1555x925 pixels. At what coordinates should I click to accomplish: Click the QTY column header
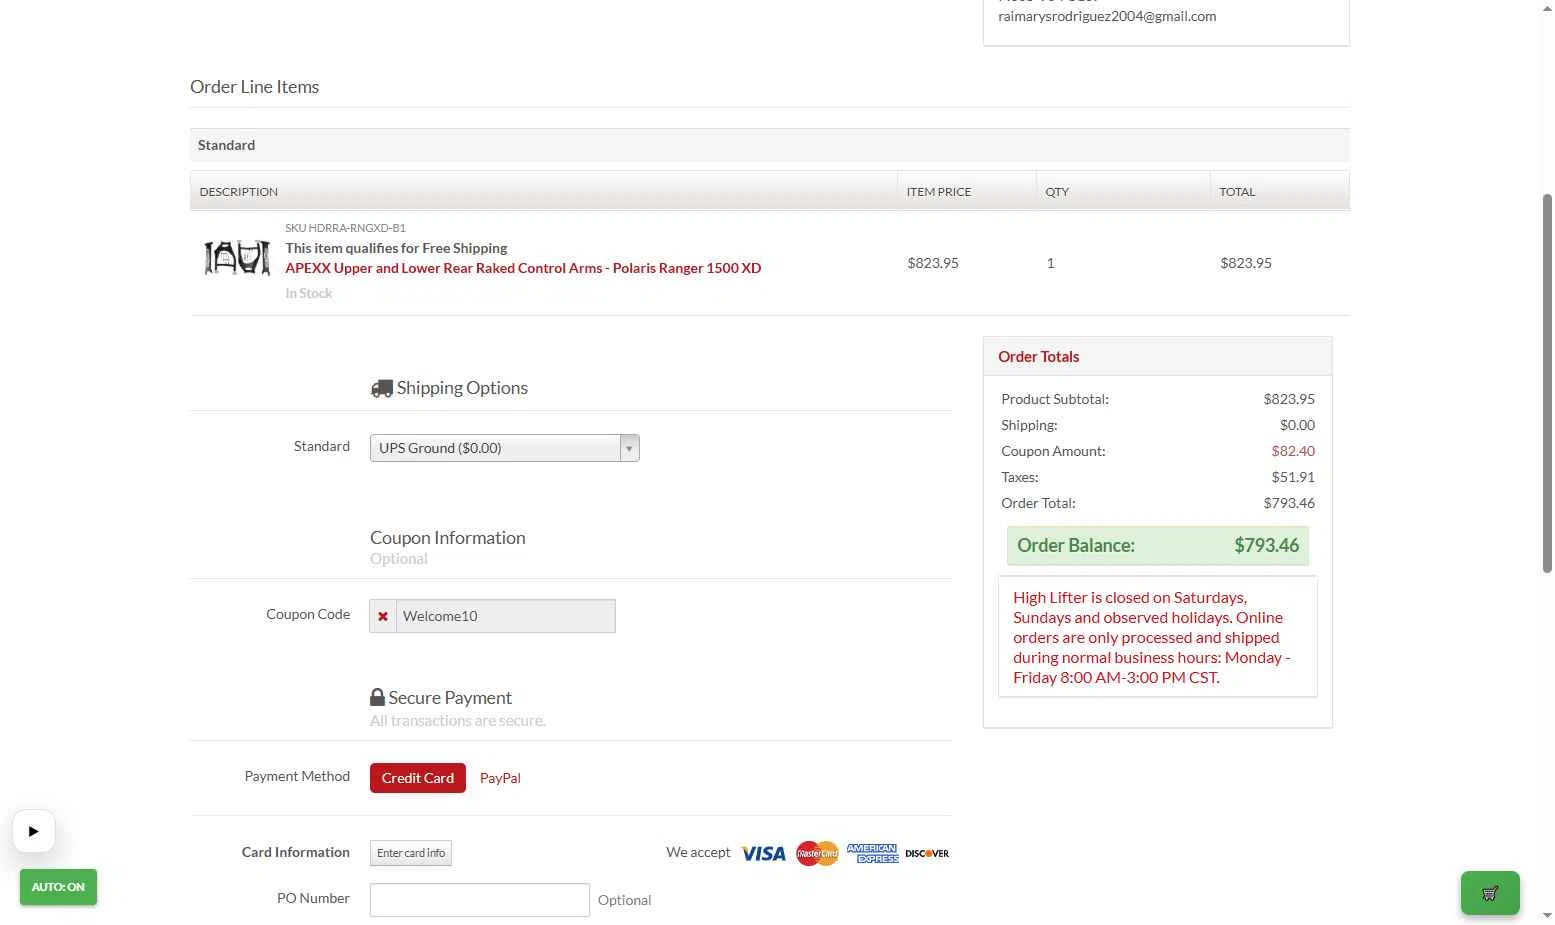[1057, 191]
